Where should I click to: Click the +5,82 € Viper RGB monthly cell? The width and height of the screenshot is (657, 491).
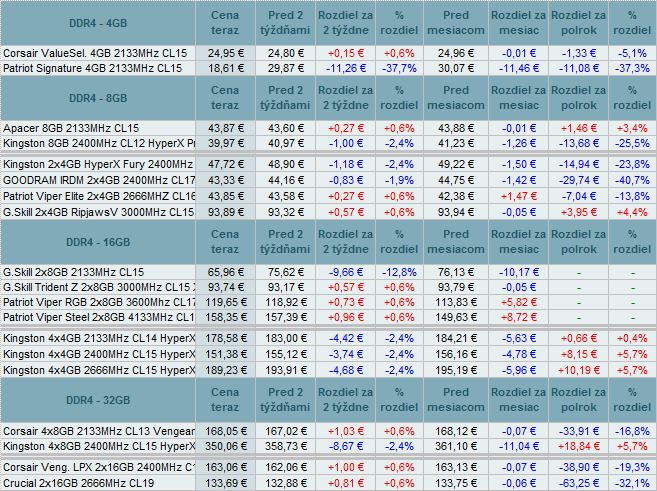[519, 302]
